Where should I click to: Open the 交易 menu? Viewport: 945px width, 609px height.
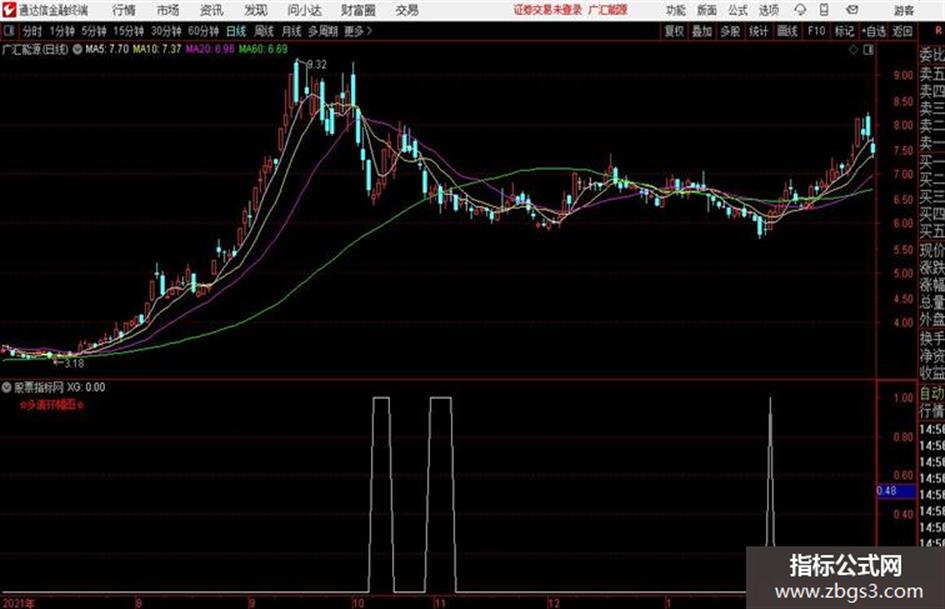coord(407,10)
